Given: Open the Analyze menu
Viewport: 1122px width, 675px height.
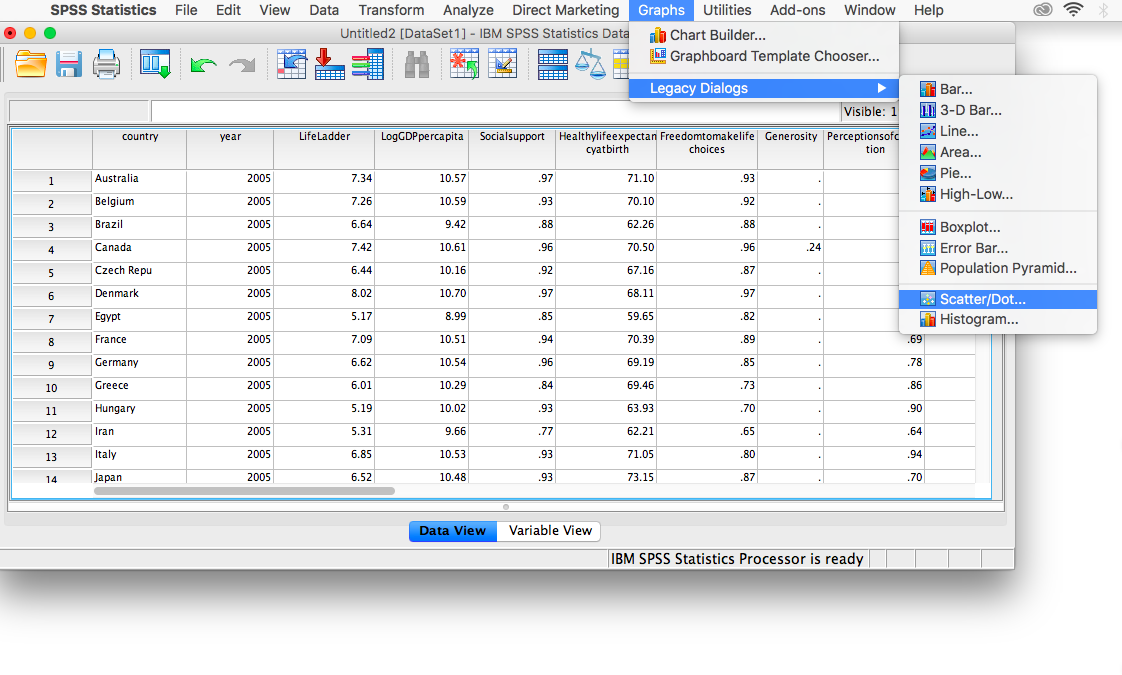Looking at the screenshot, I should [x=468, y=10].
